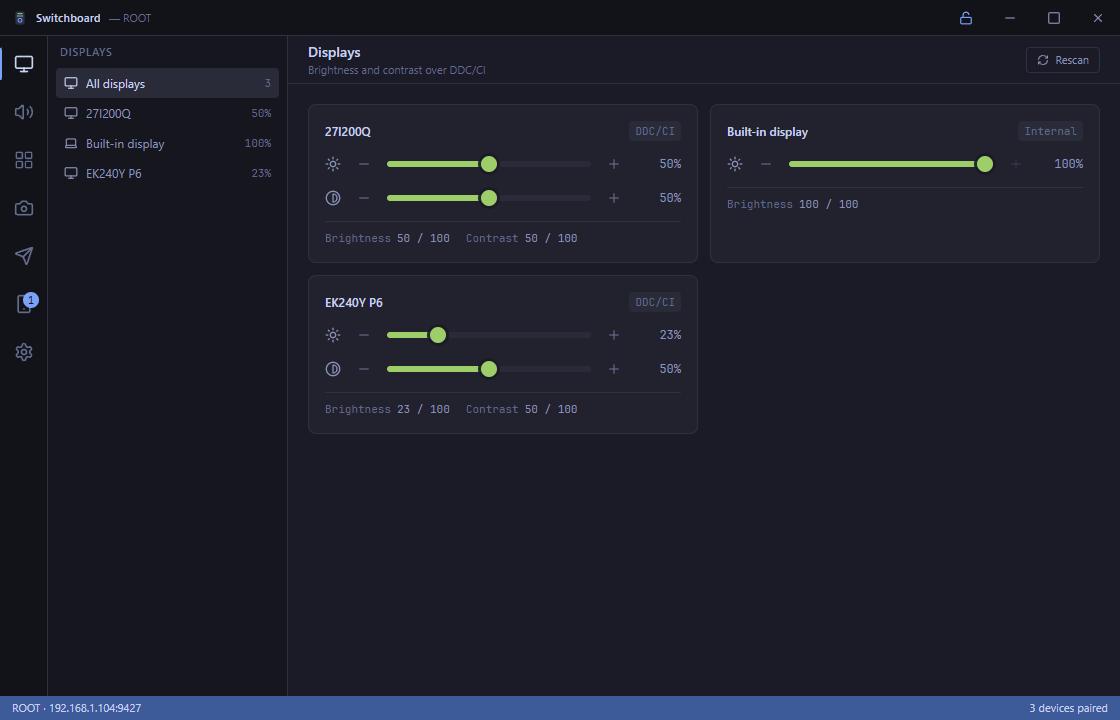Screen dimensions: 1120x720
Task: Click the sun brightness icon on EK240Y P6 card
Action: [333, 335]
